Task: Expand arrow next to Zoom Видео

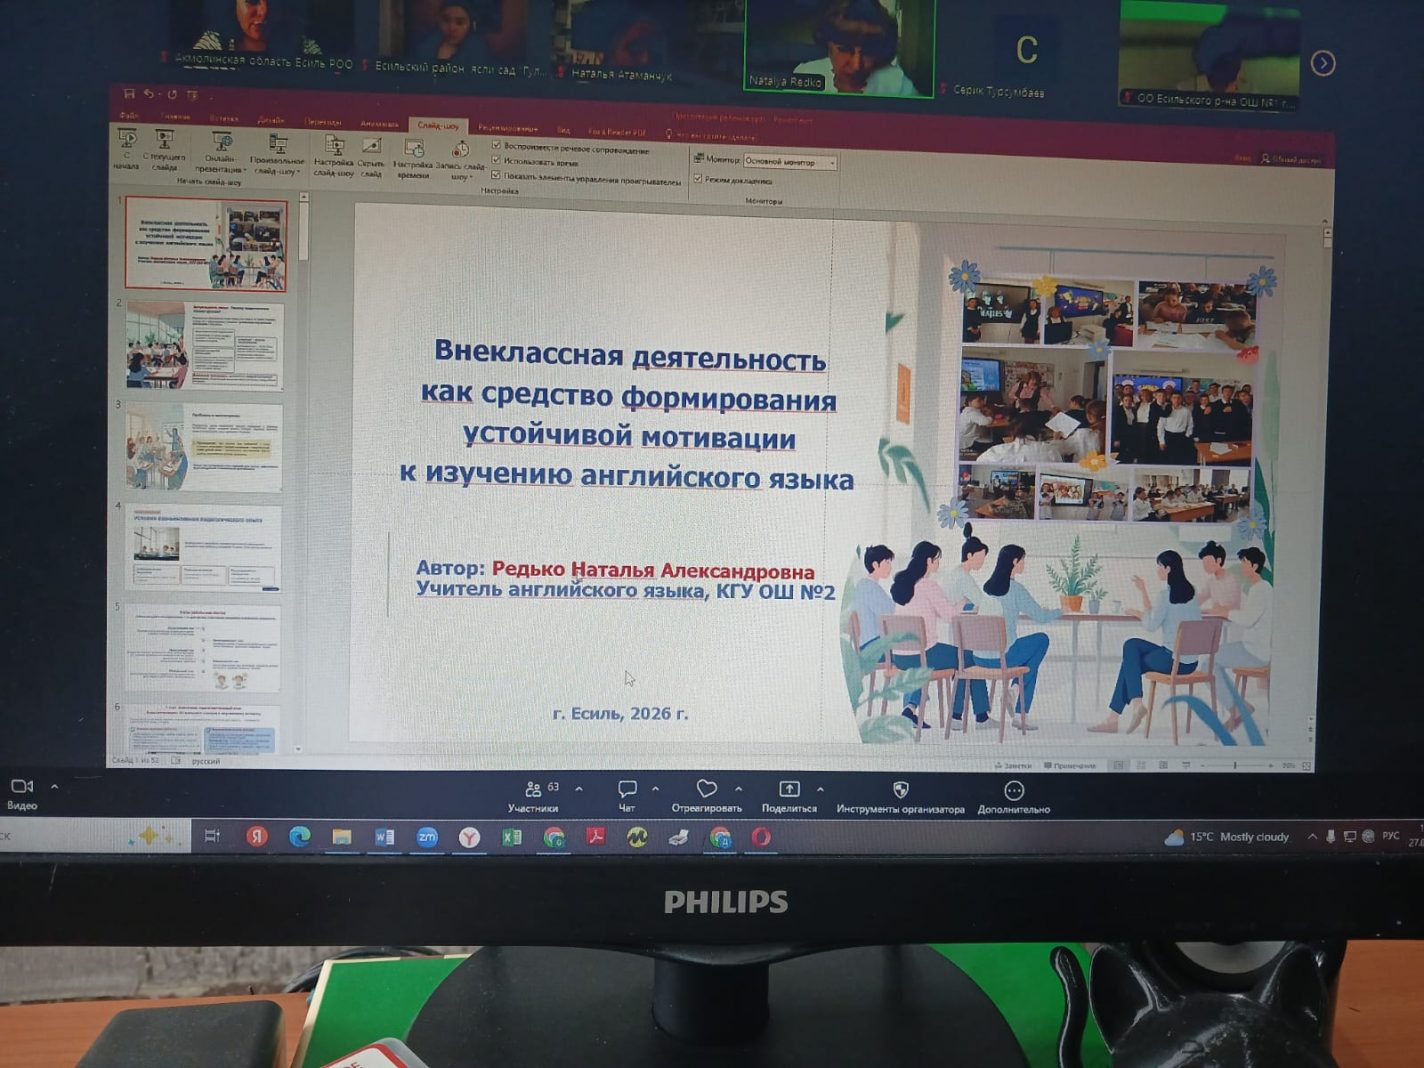Action: tap(54, 787)
